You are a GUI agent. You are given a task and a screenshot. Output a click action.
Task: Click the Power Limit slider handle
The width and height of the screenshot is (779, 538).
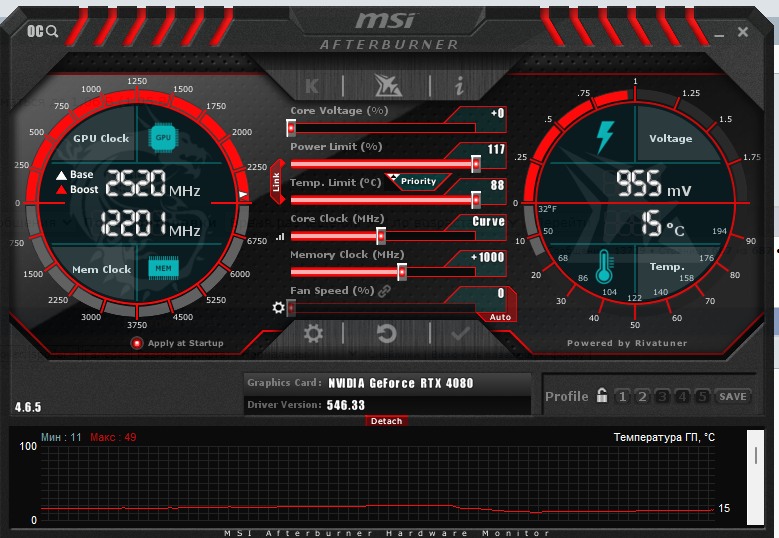(x=475, y=164)
